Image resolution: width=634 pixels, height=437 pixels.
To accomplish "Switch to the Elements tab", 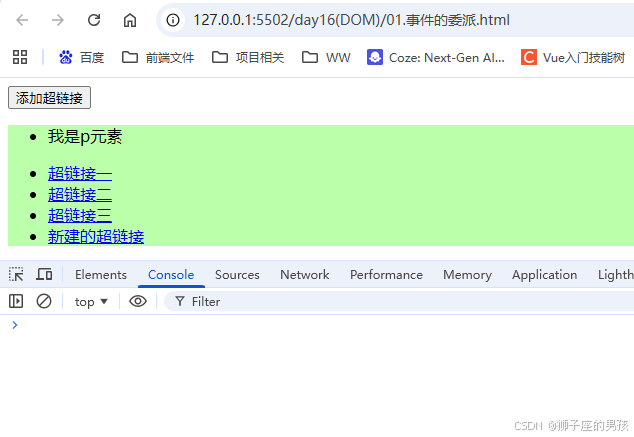I will pos(101,275).
